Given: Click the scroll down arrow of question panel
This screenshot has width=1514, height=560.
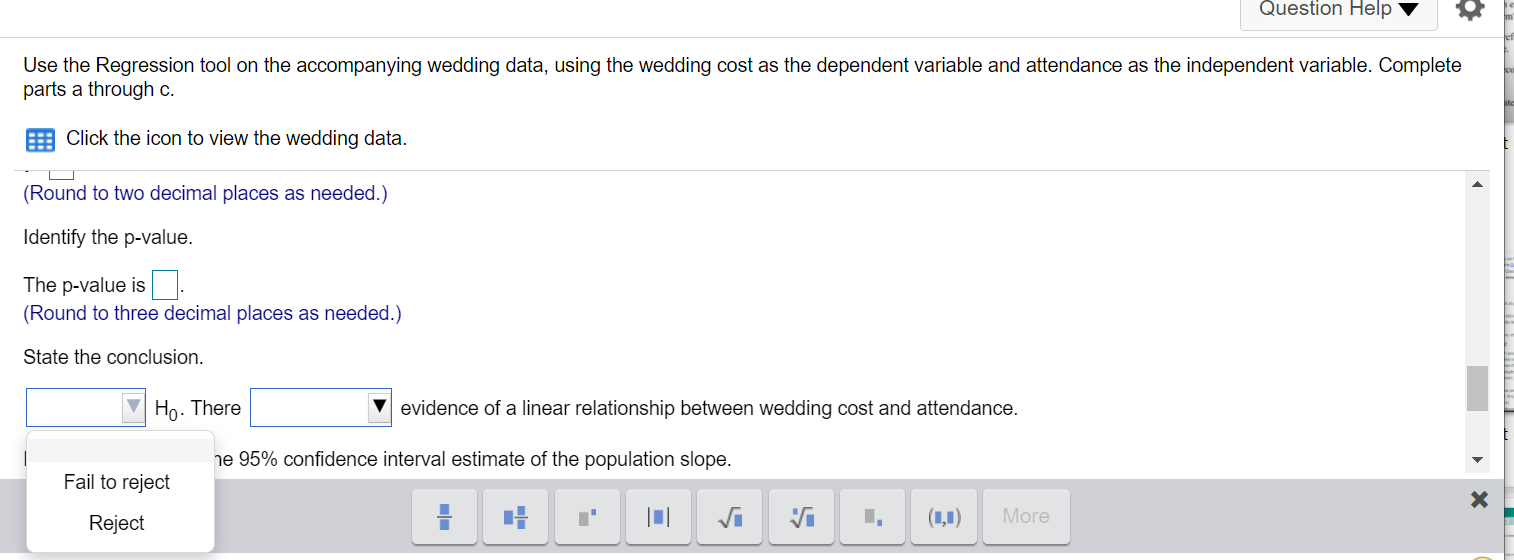Looking at the screenshot, I should point(1478,461).
